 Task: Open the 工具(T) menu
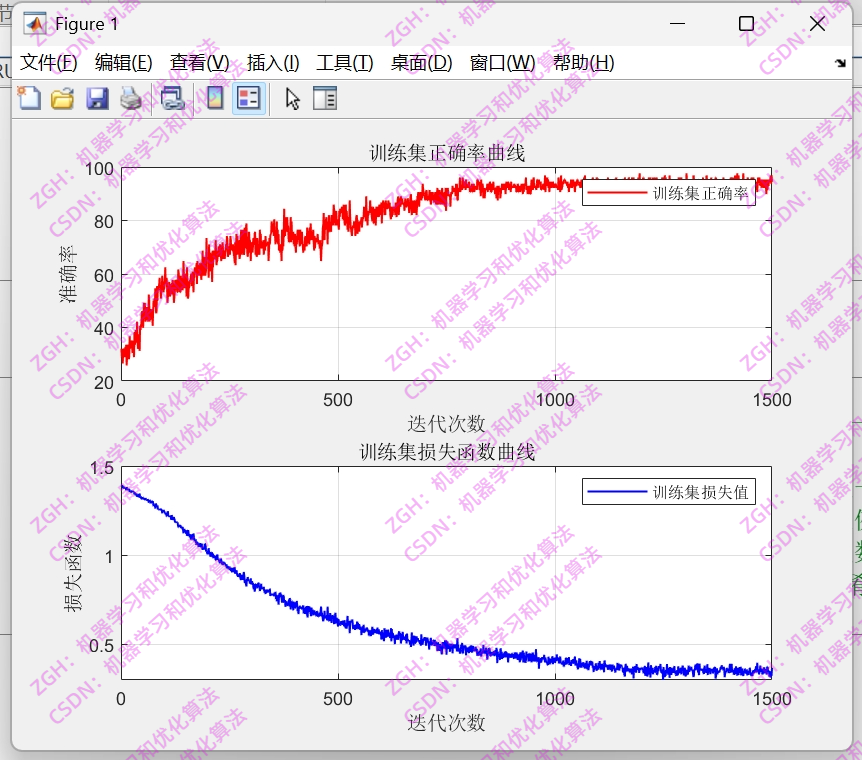point(345,63)
